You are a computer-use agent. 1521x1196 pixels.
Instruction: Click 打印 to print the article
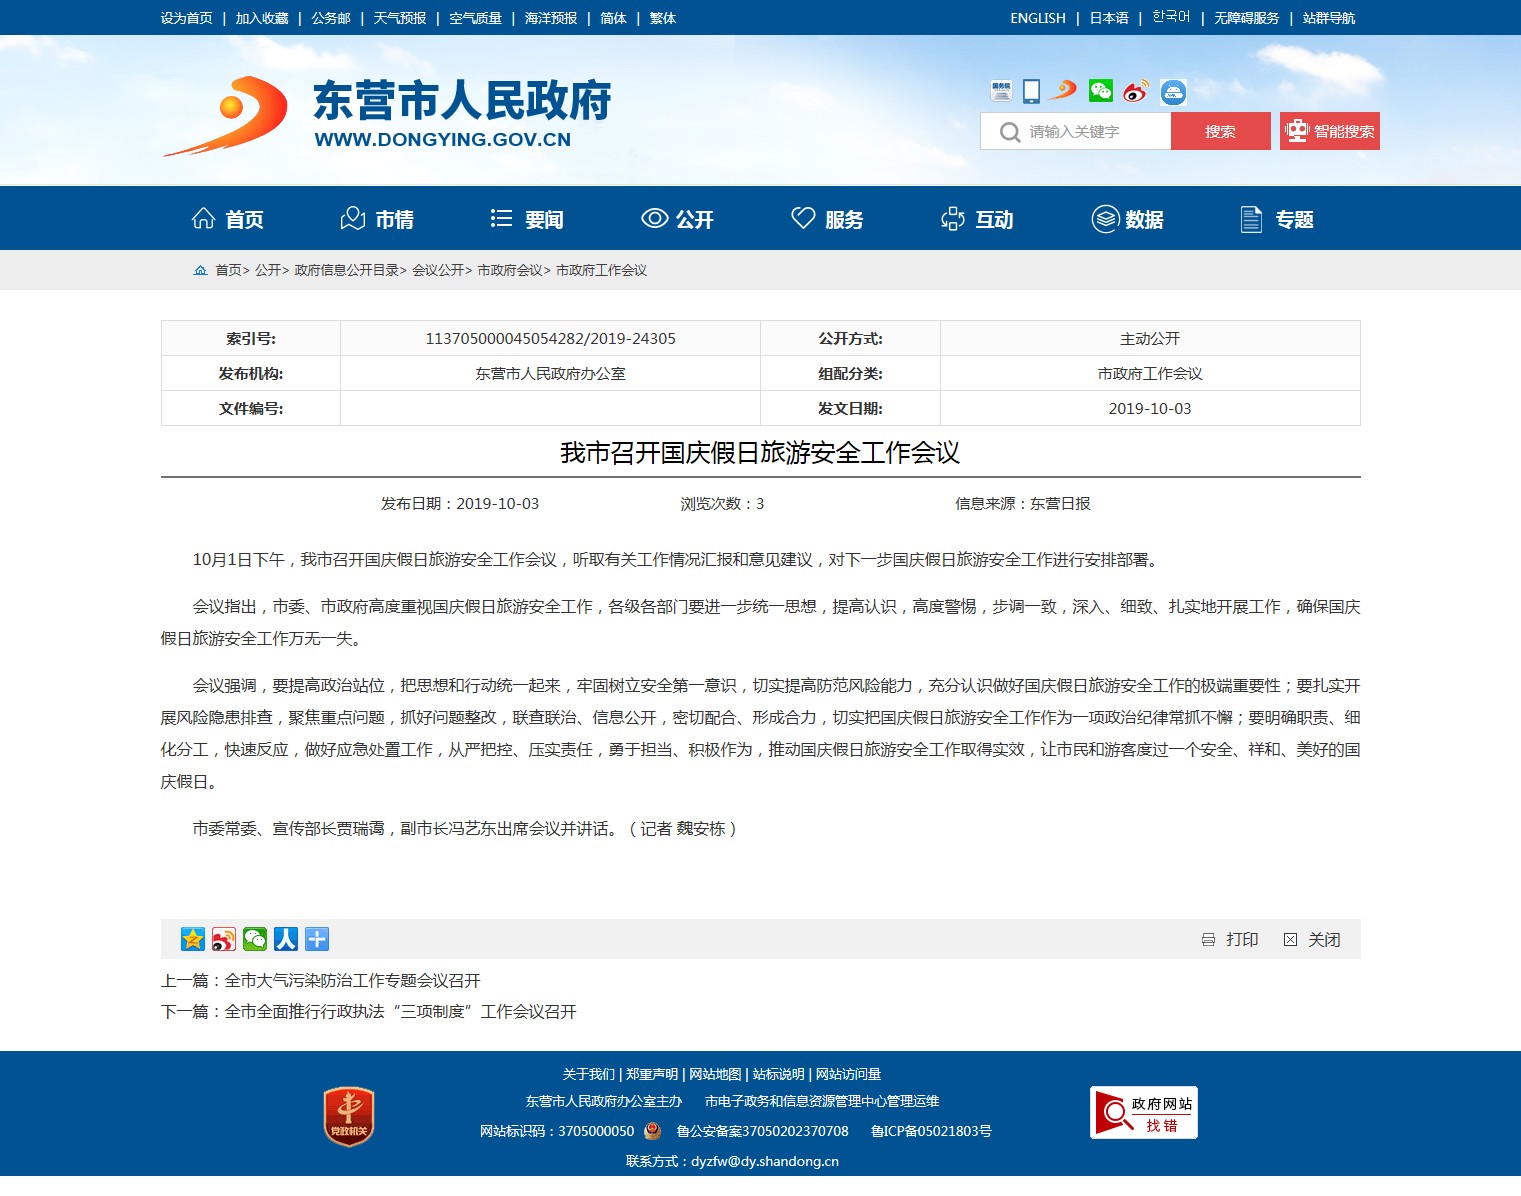(x=1231, y=939)
